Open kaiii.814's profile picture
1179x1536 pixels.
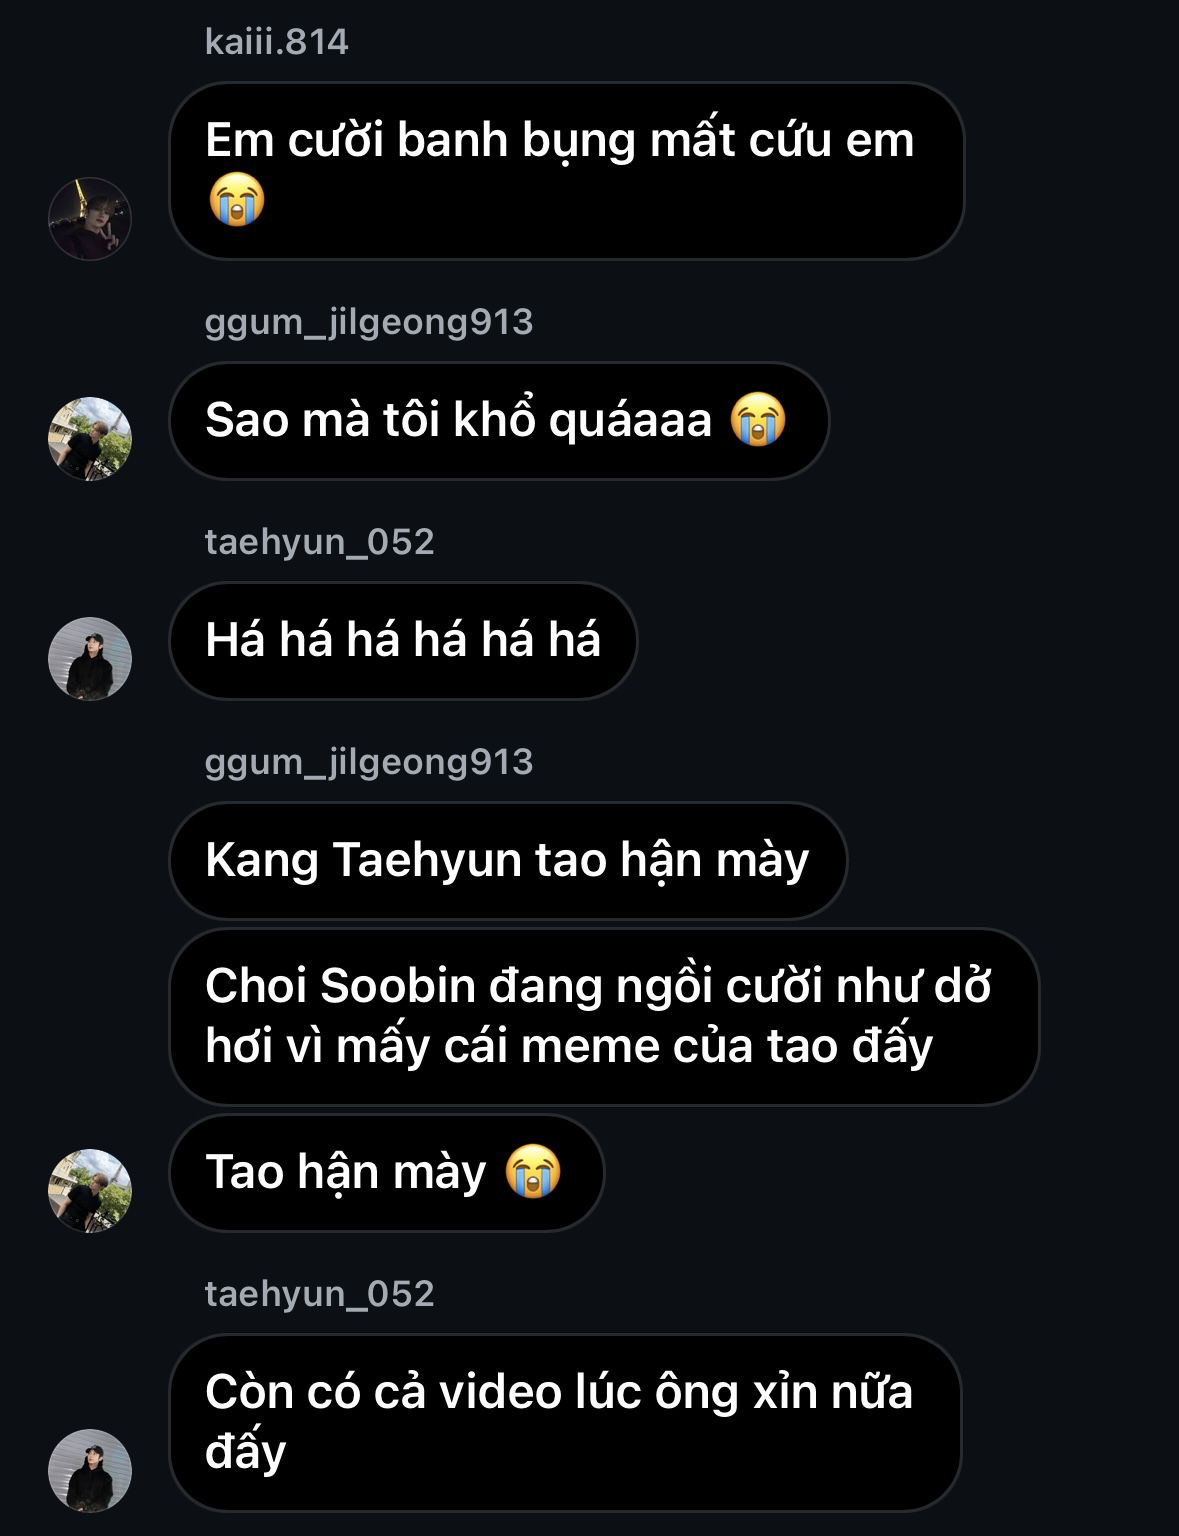90,219
